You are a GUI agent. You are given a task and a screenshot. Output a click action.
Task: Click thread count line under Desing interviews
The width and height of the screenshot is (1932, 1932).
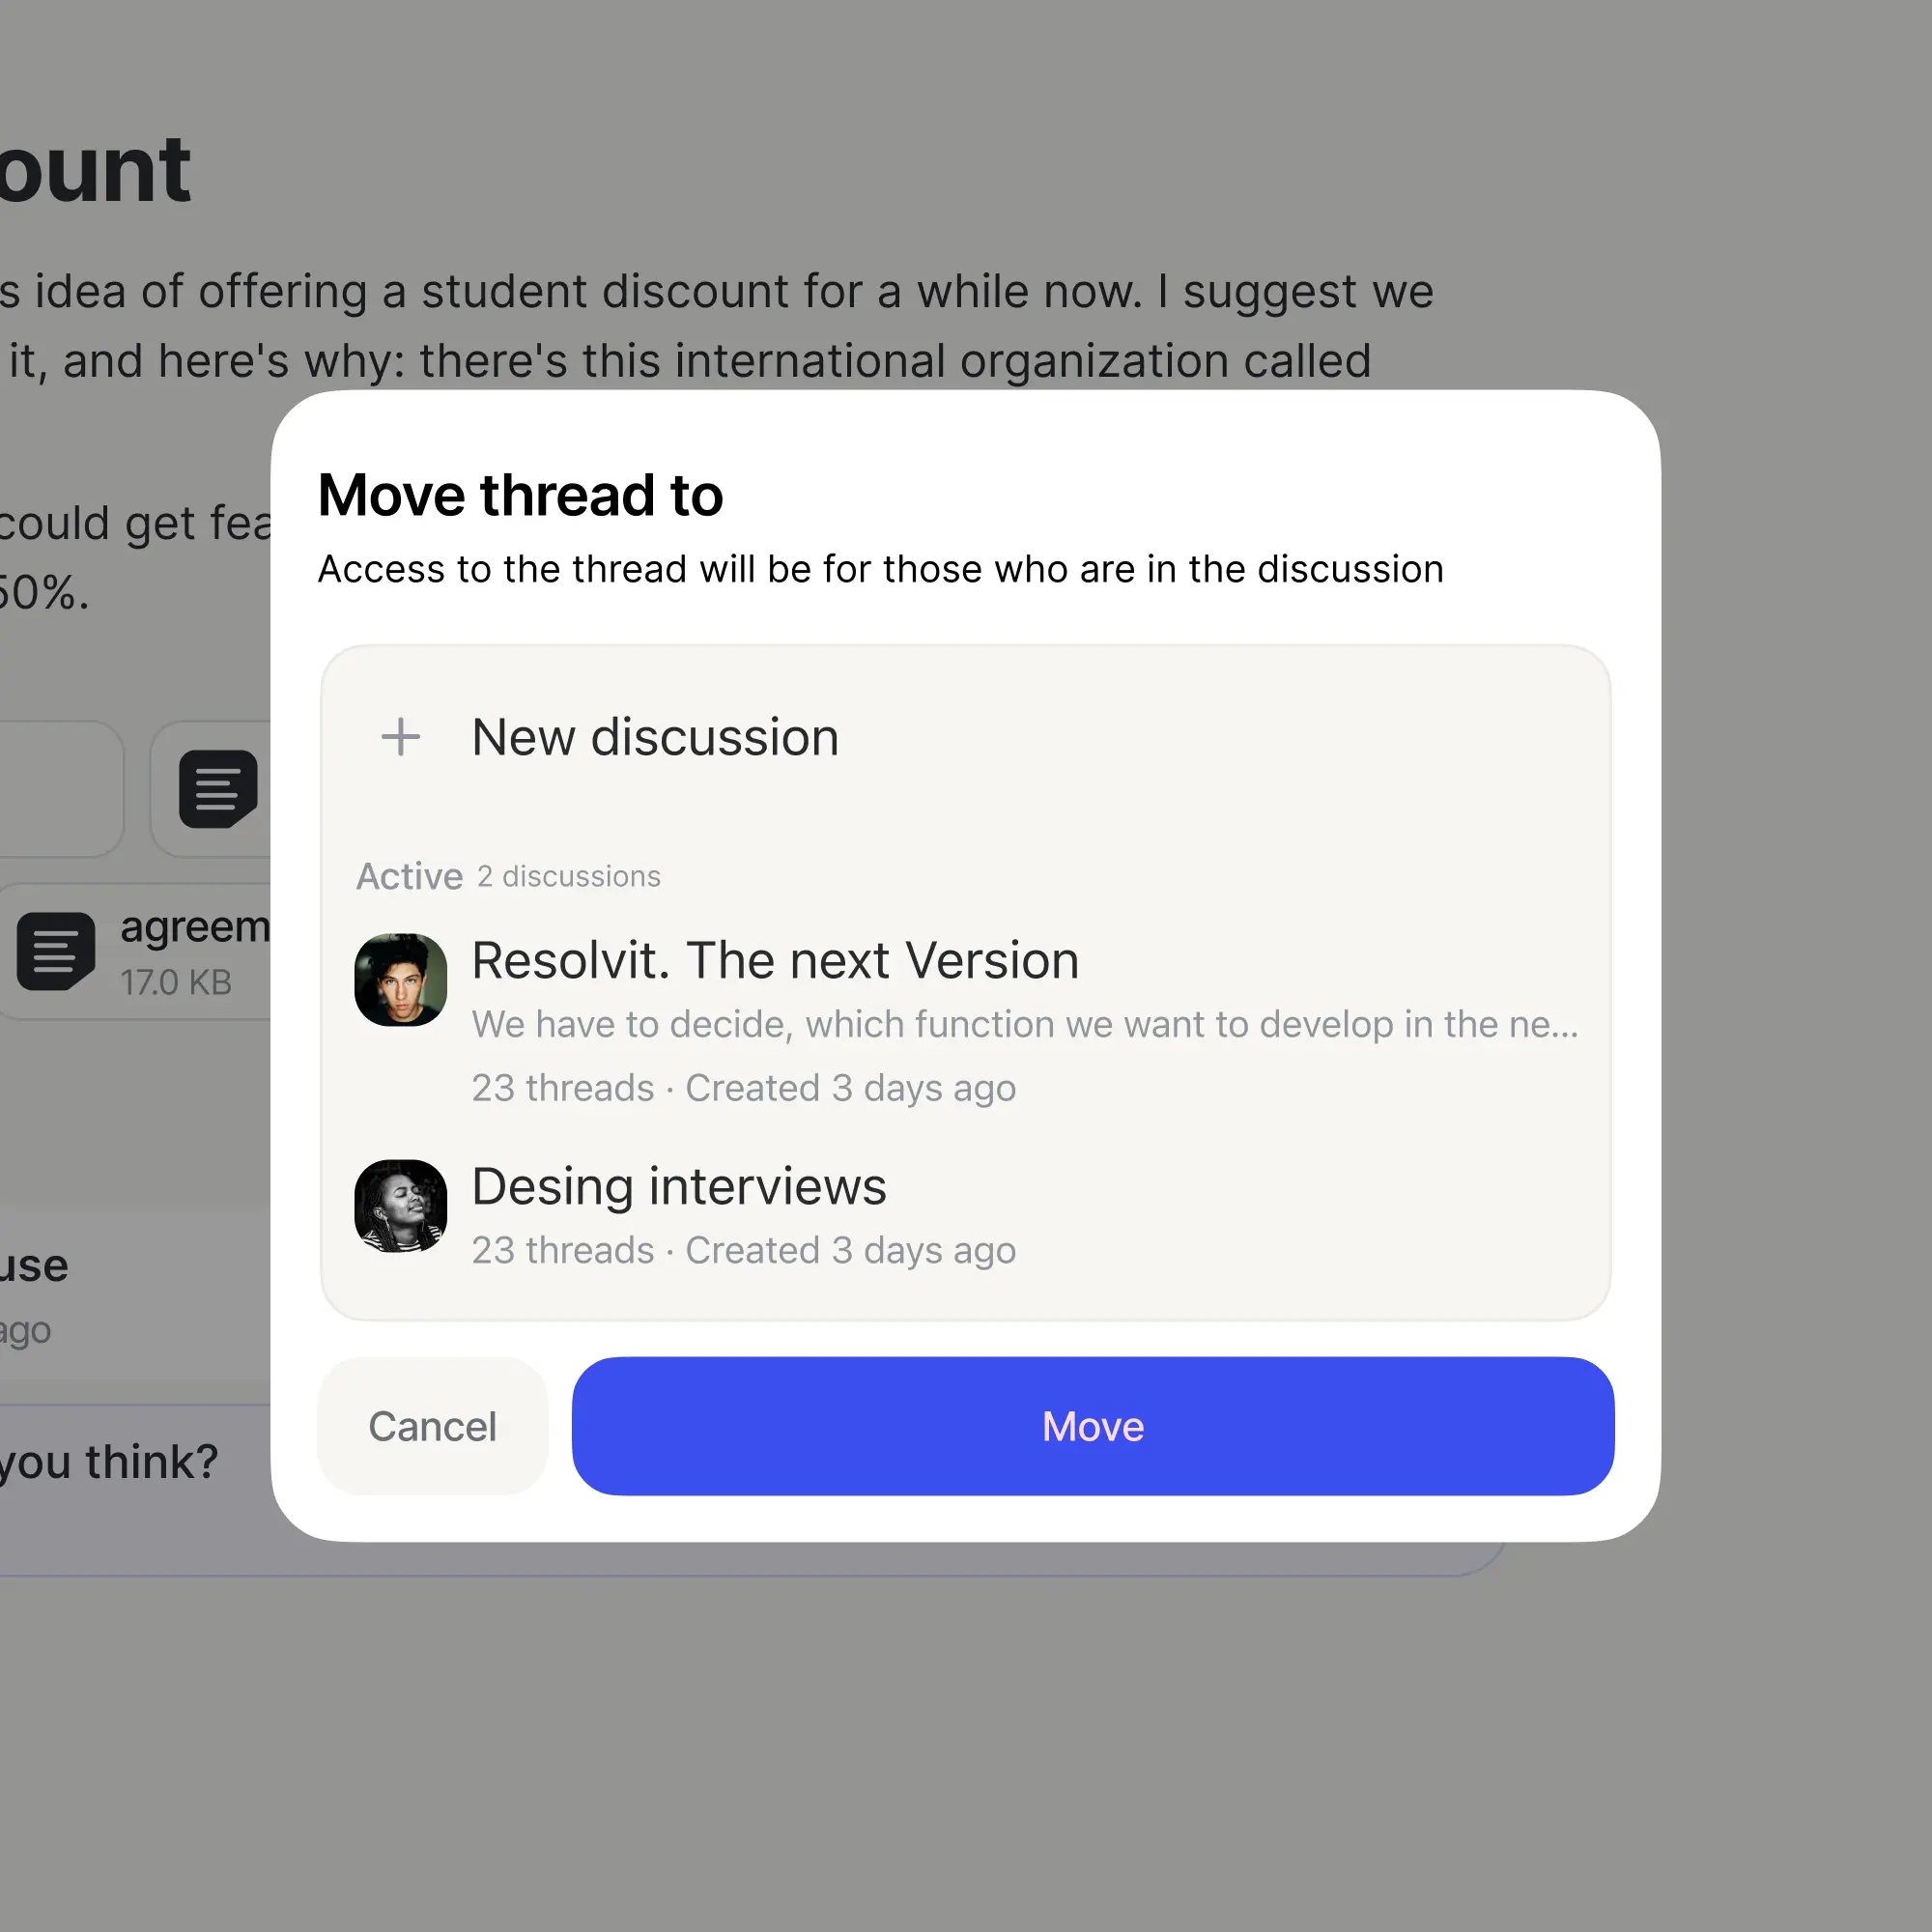[743, 1250]
